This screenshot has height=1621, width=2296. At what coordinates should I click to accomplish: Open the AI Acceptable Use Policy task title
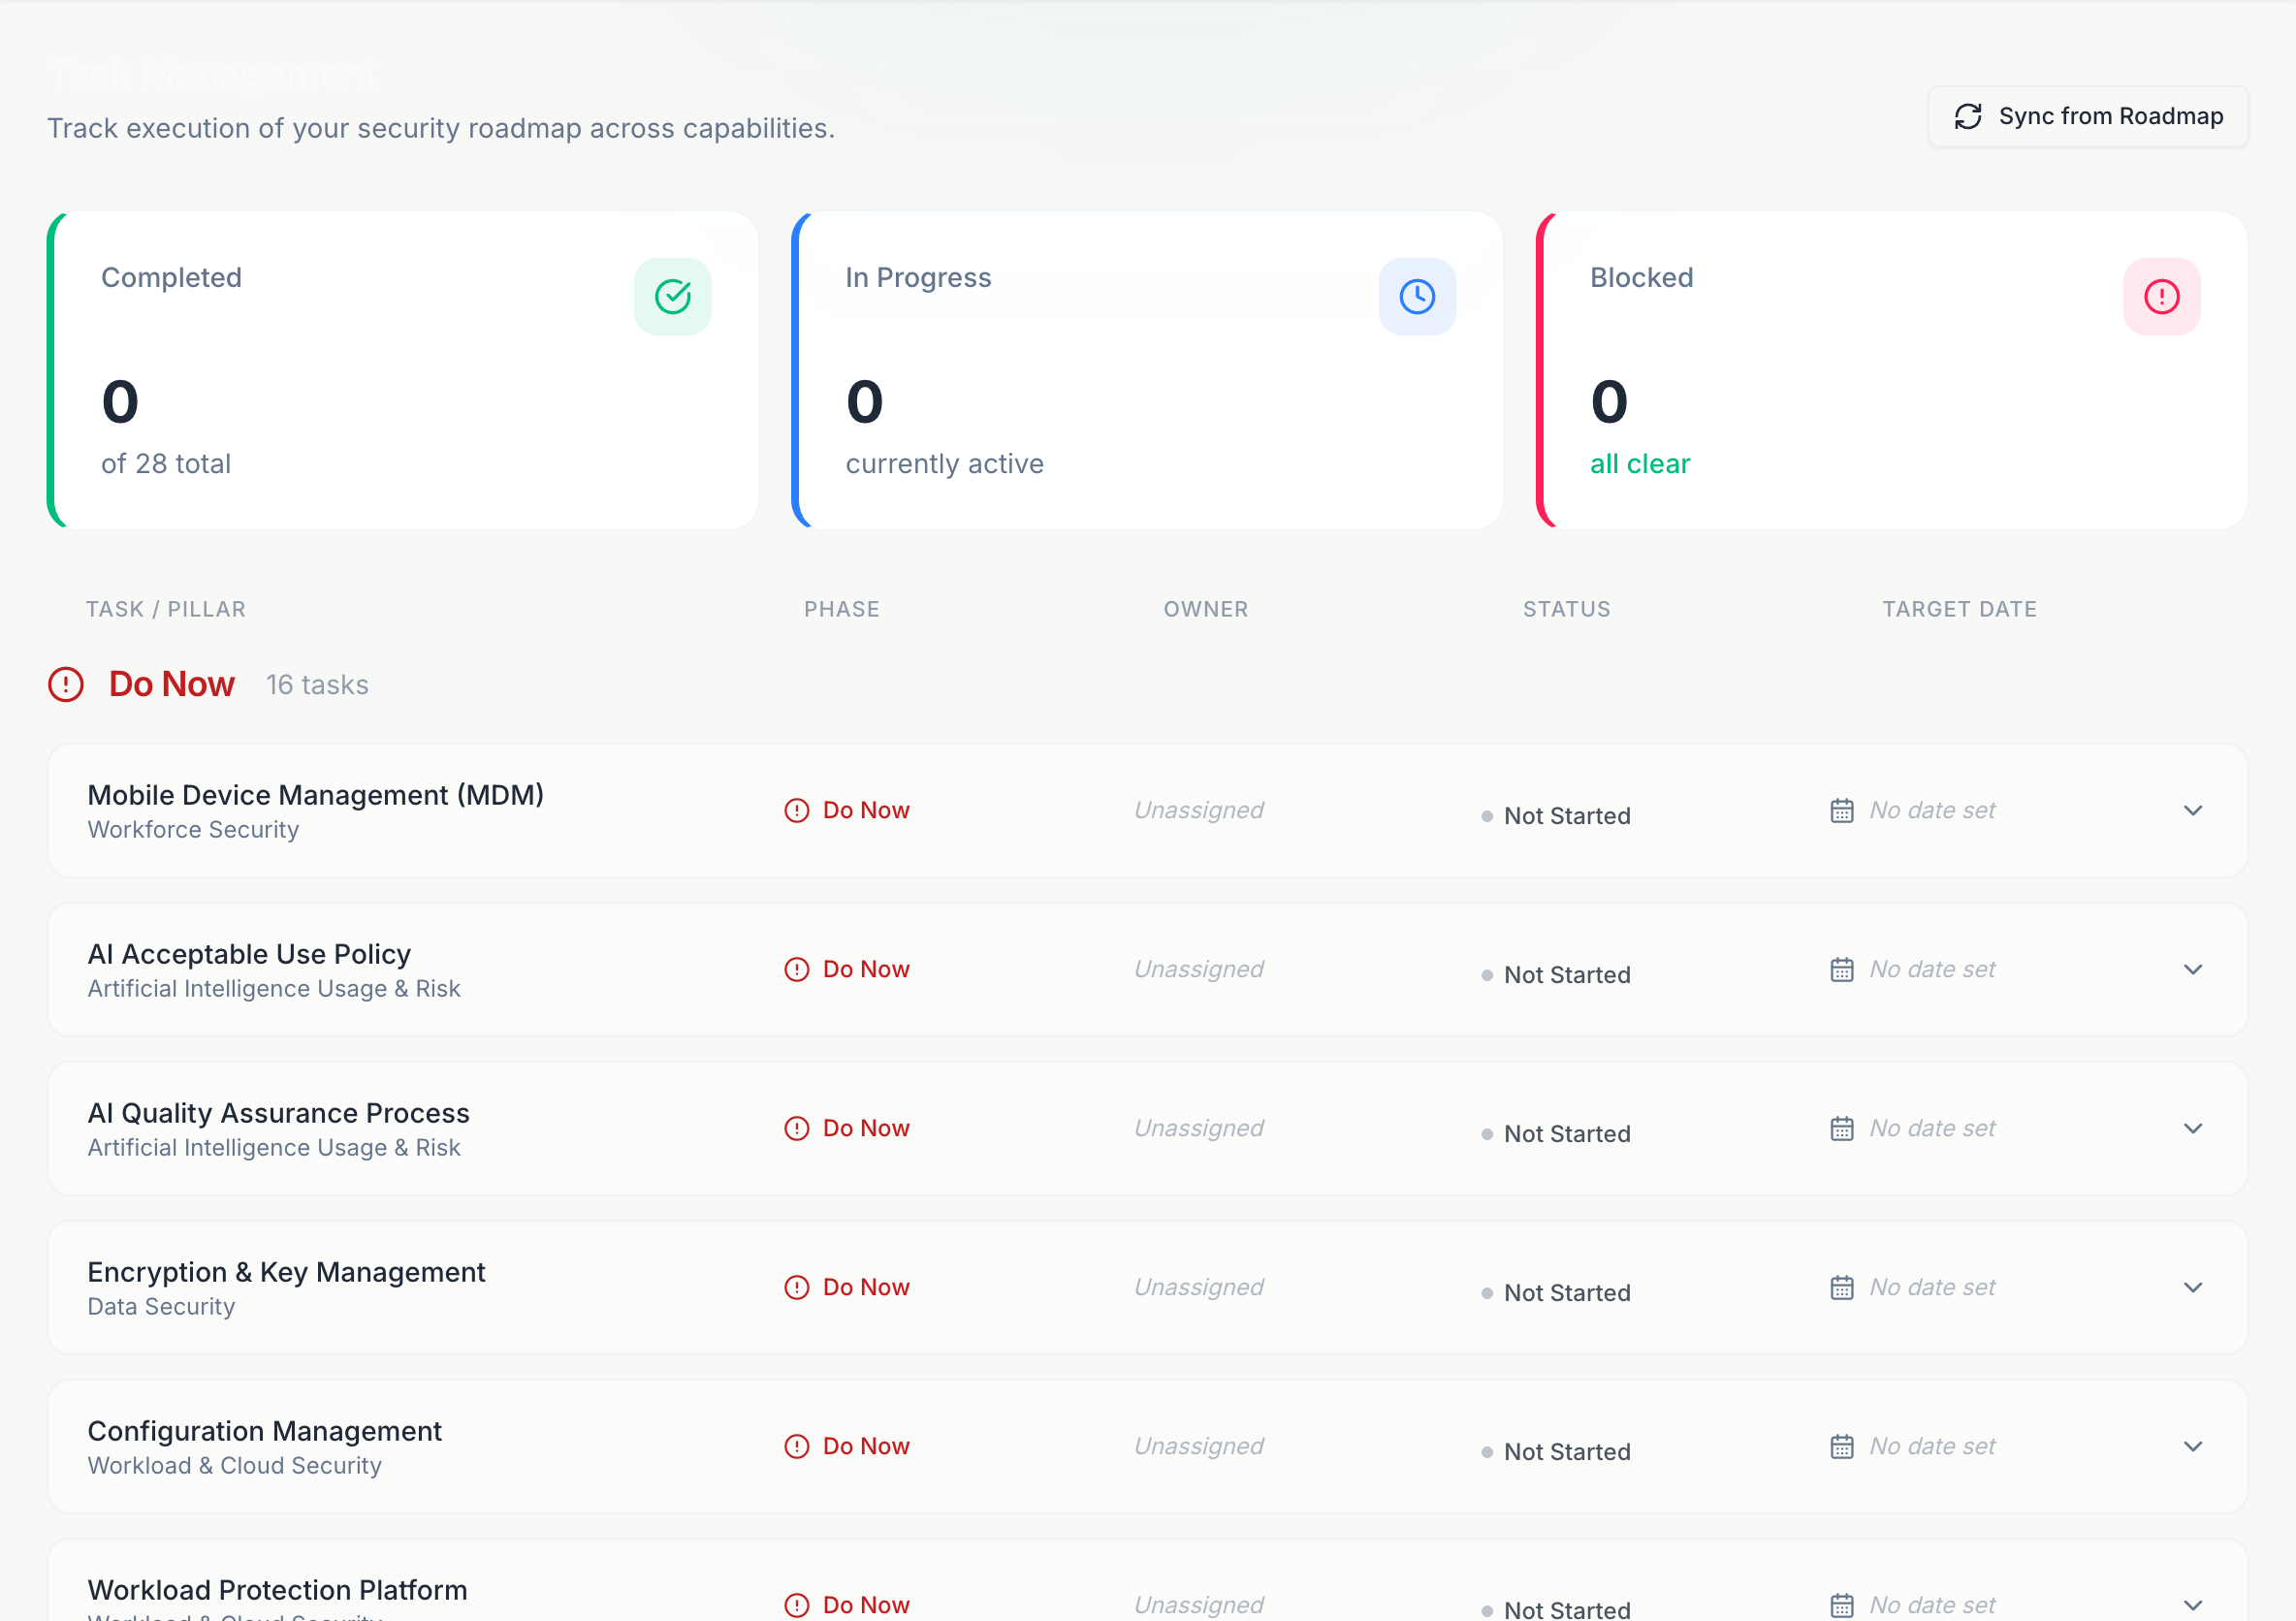click(x=249, y=954)
